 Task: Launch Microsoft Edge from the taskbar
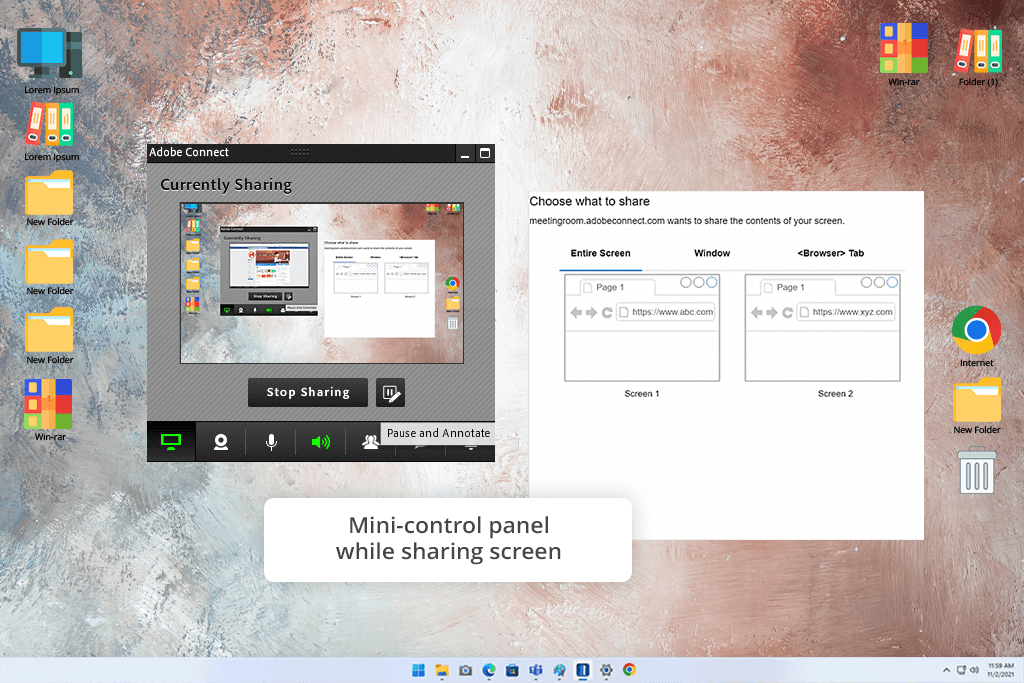489,670
